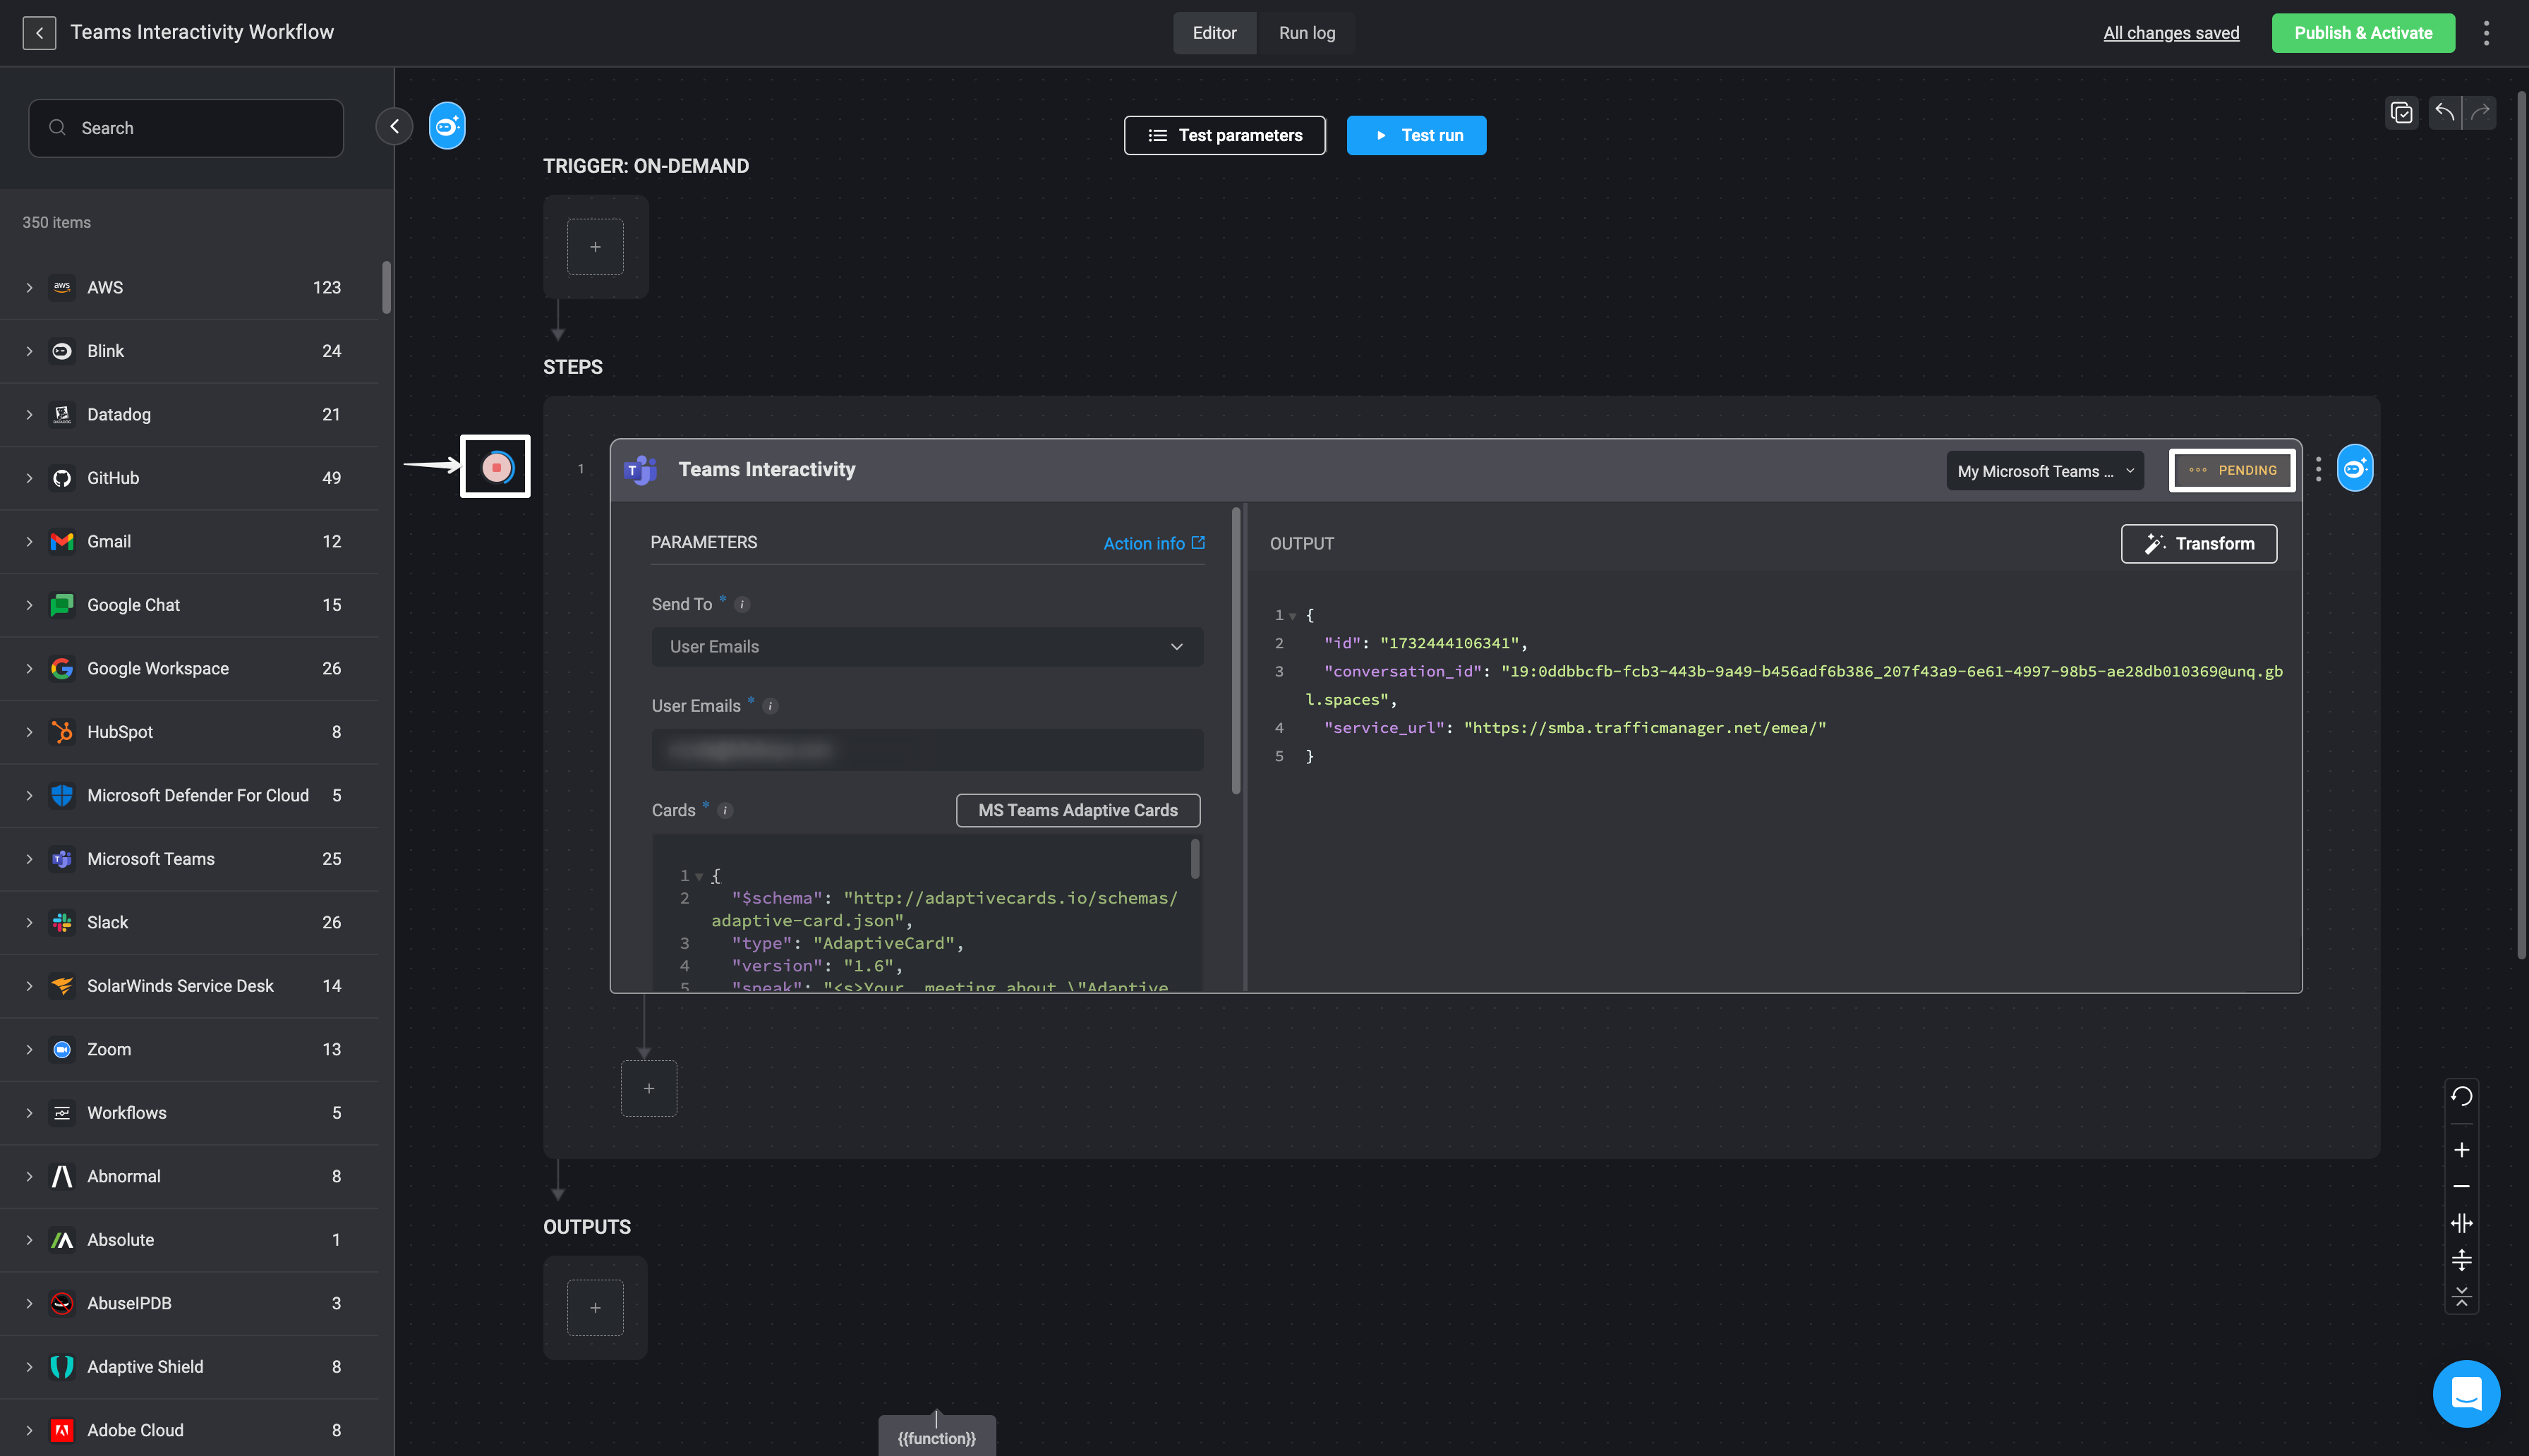2529x1456 pixels.
Task: Select Zoom in the sidebar
Action: [189, 1050]
